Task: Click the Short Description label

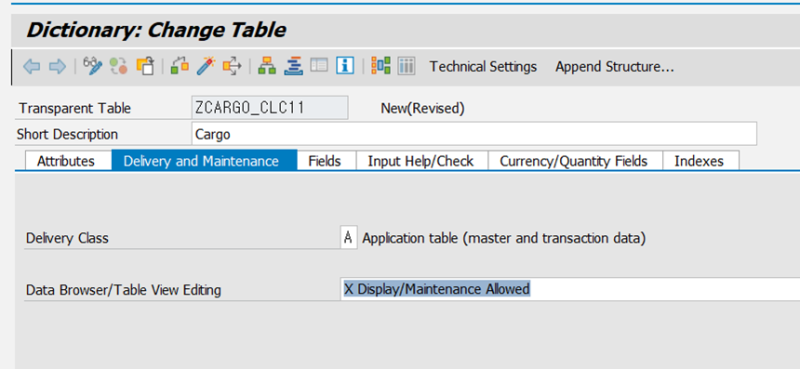Action: pos(67,134)
